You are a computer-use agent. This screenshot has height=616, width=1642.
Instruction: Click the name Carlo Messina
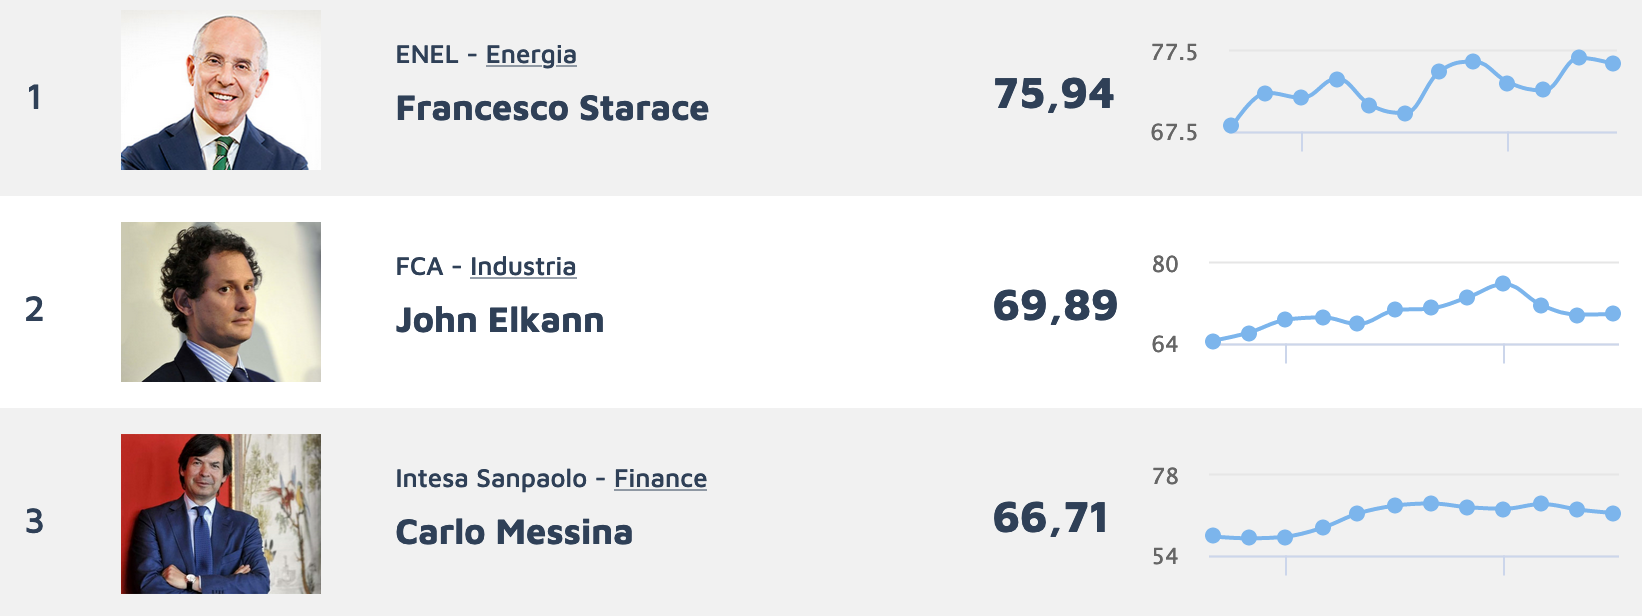pos(514,532)
